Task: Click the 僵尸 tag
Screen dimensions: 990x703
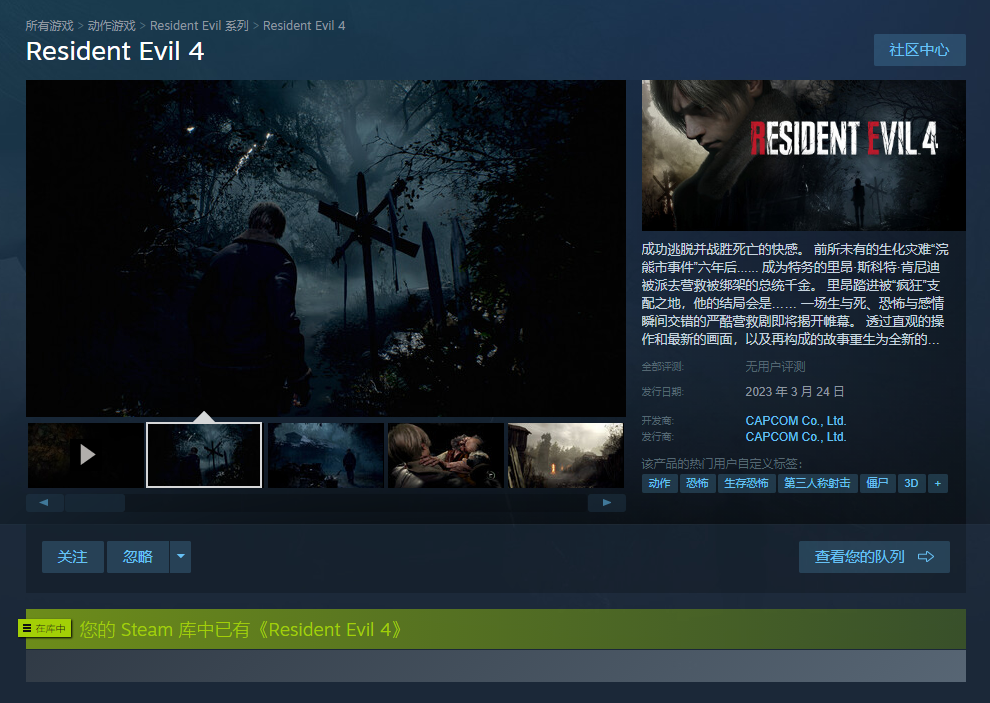Action: [878, 483]
